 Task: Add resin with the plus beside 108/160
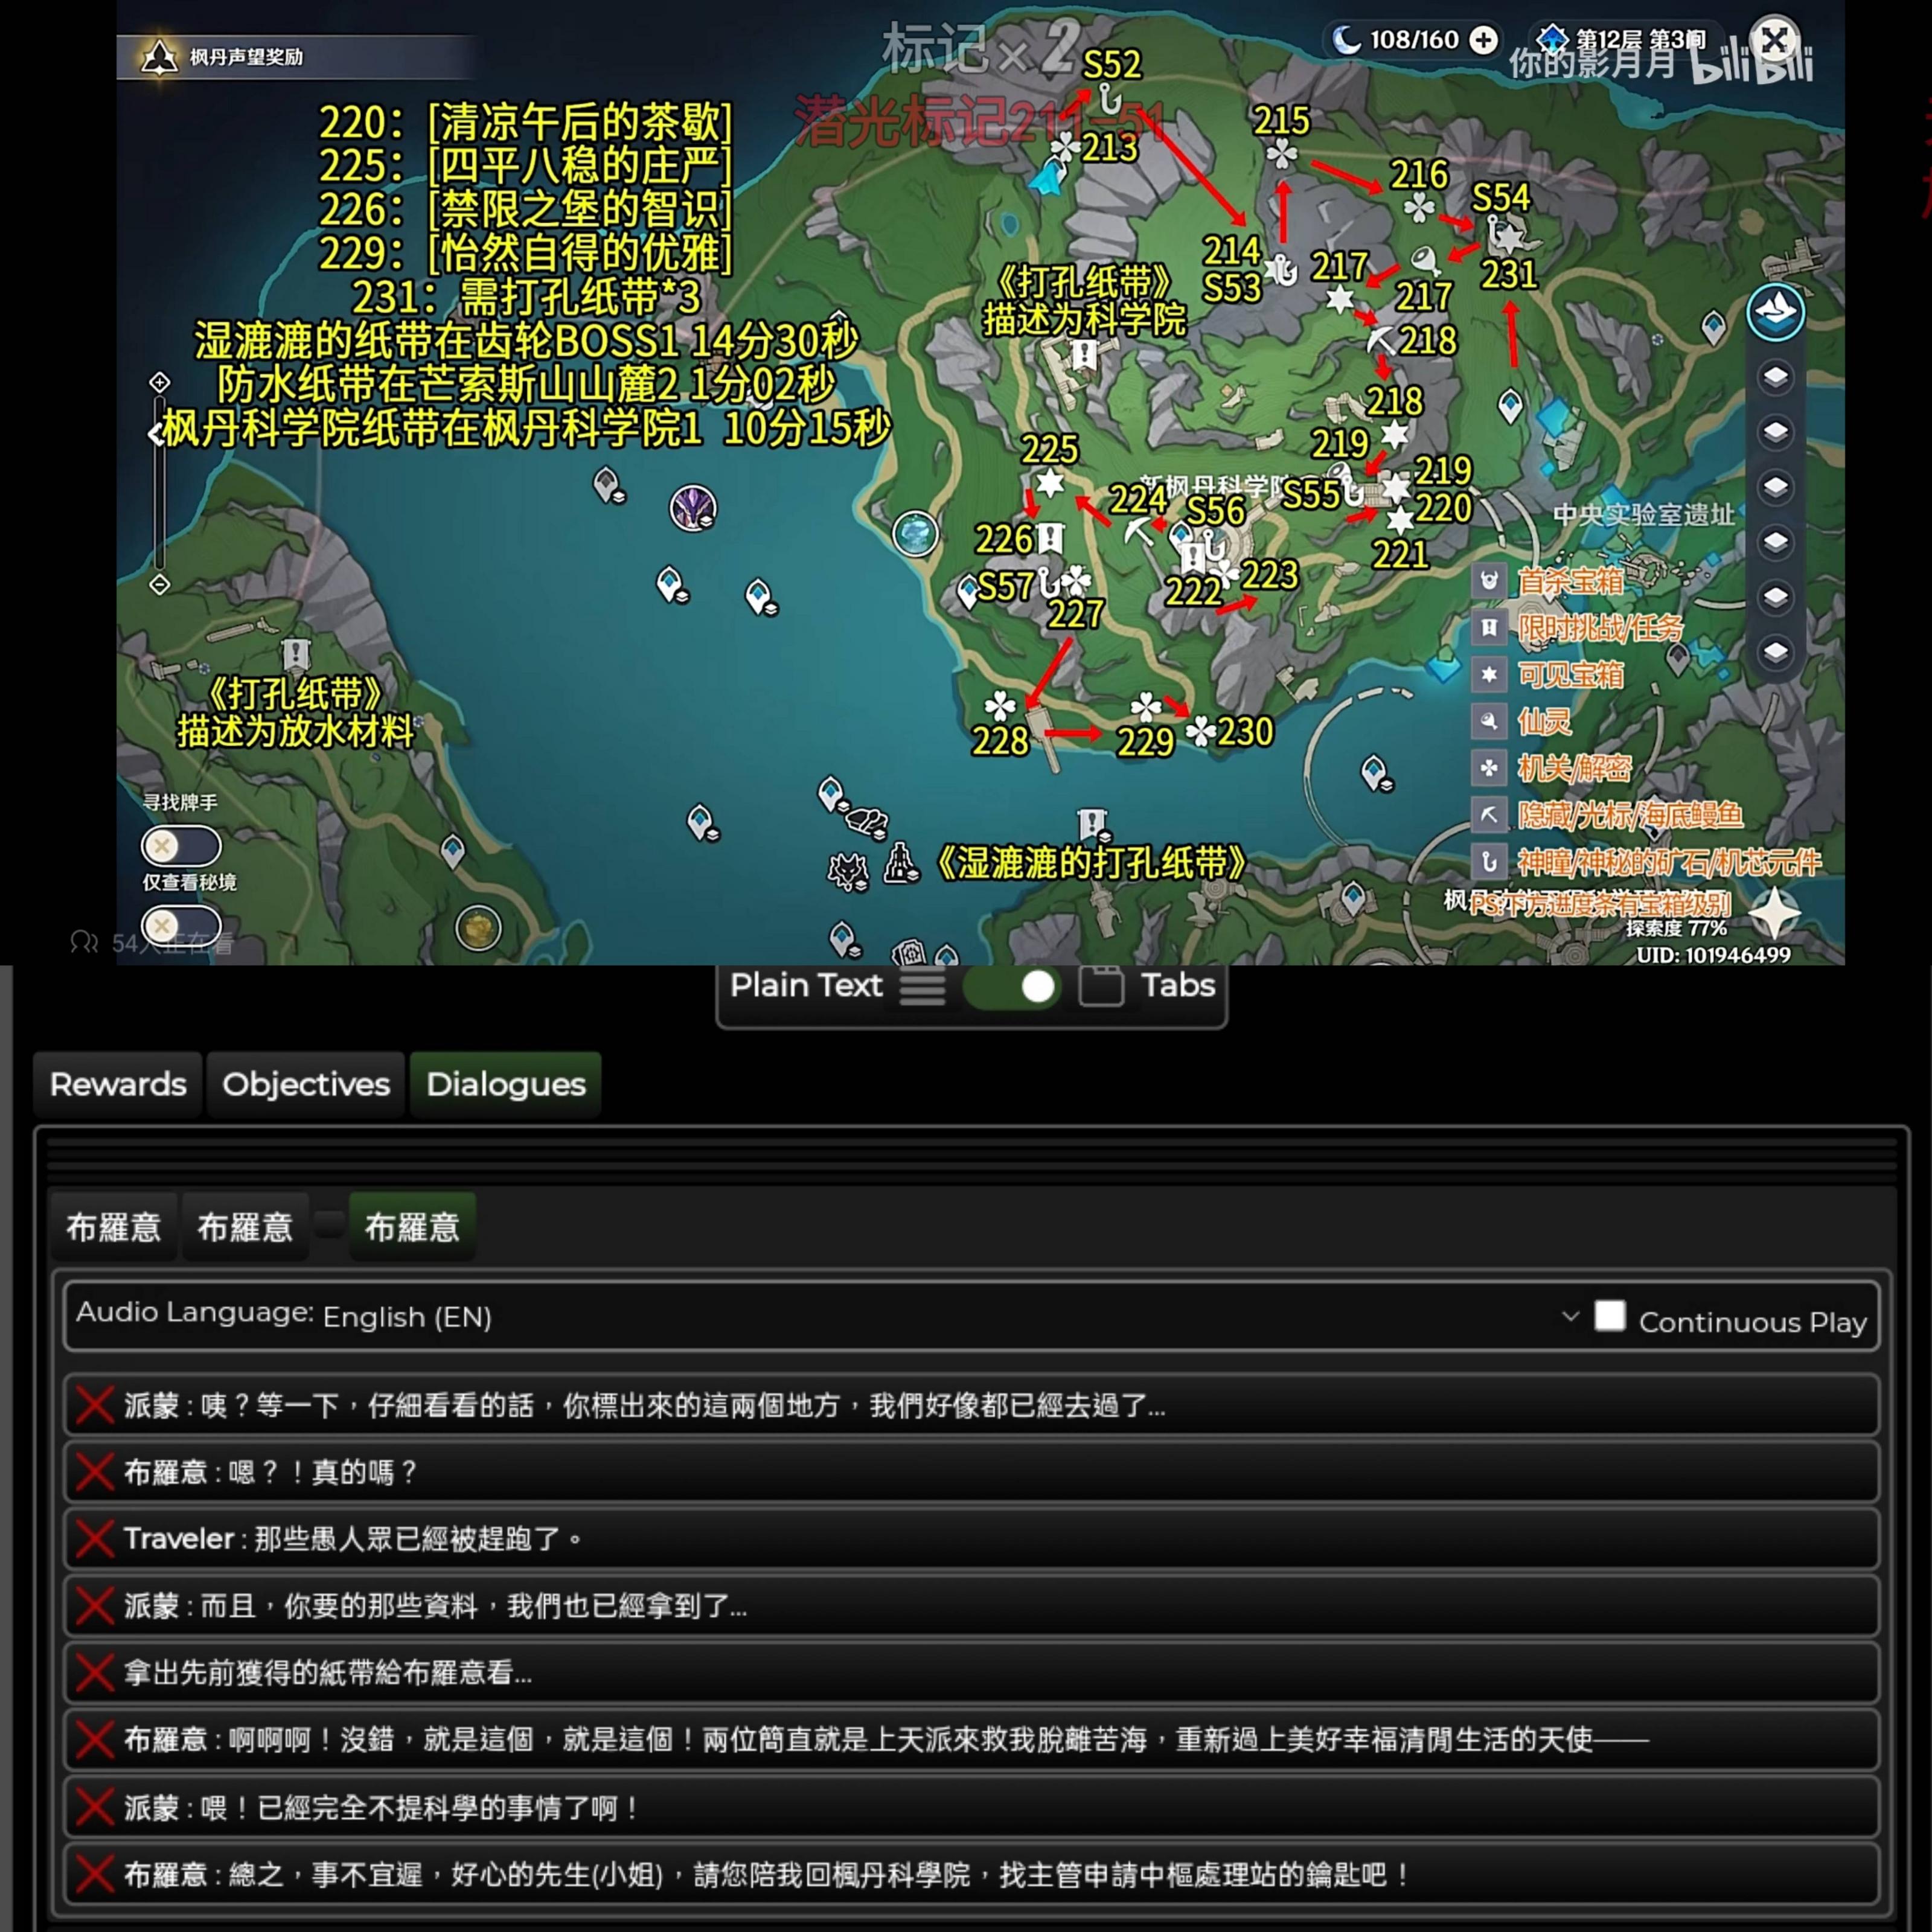(x=1484, y=40)
